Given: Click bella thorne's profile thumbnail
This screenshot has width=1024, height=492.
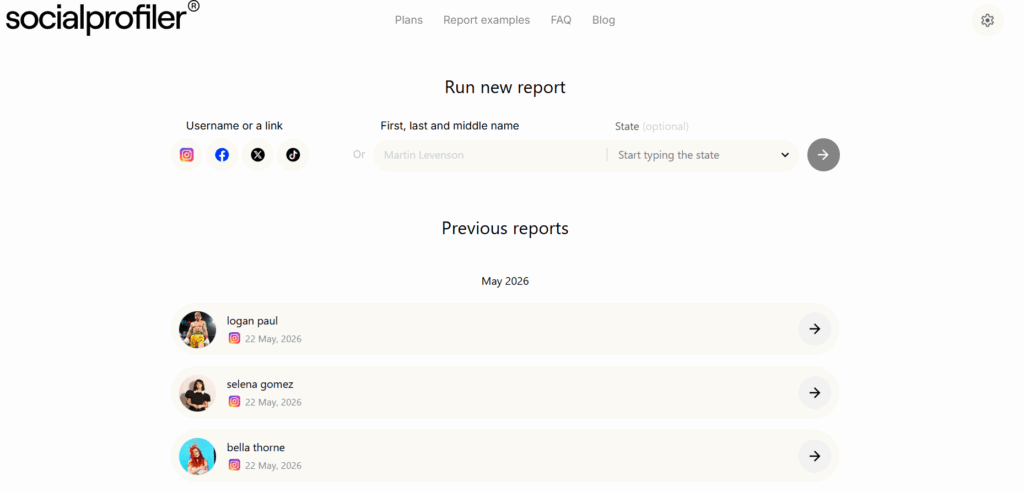Looking at the screenshot, I should (197, 456).
